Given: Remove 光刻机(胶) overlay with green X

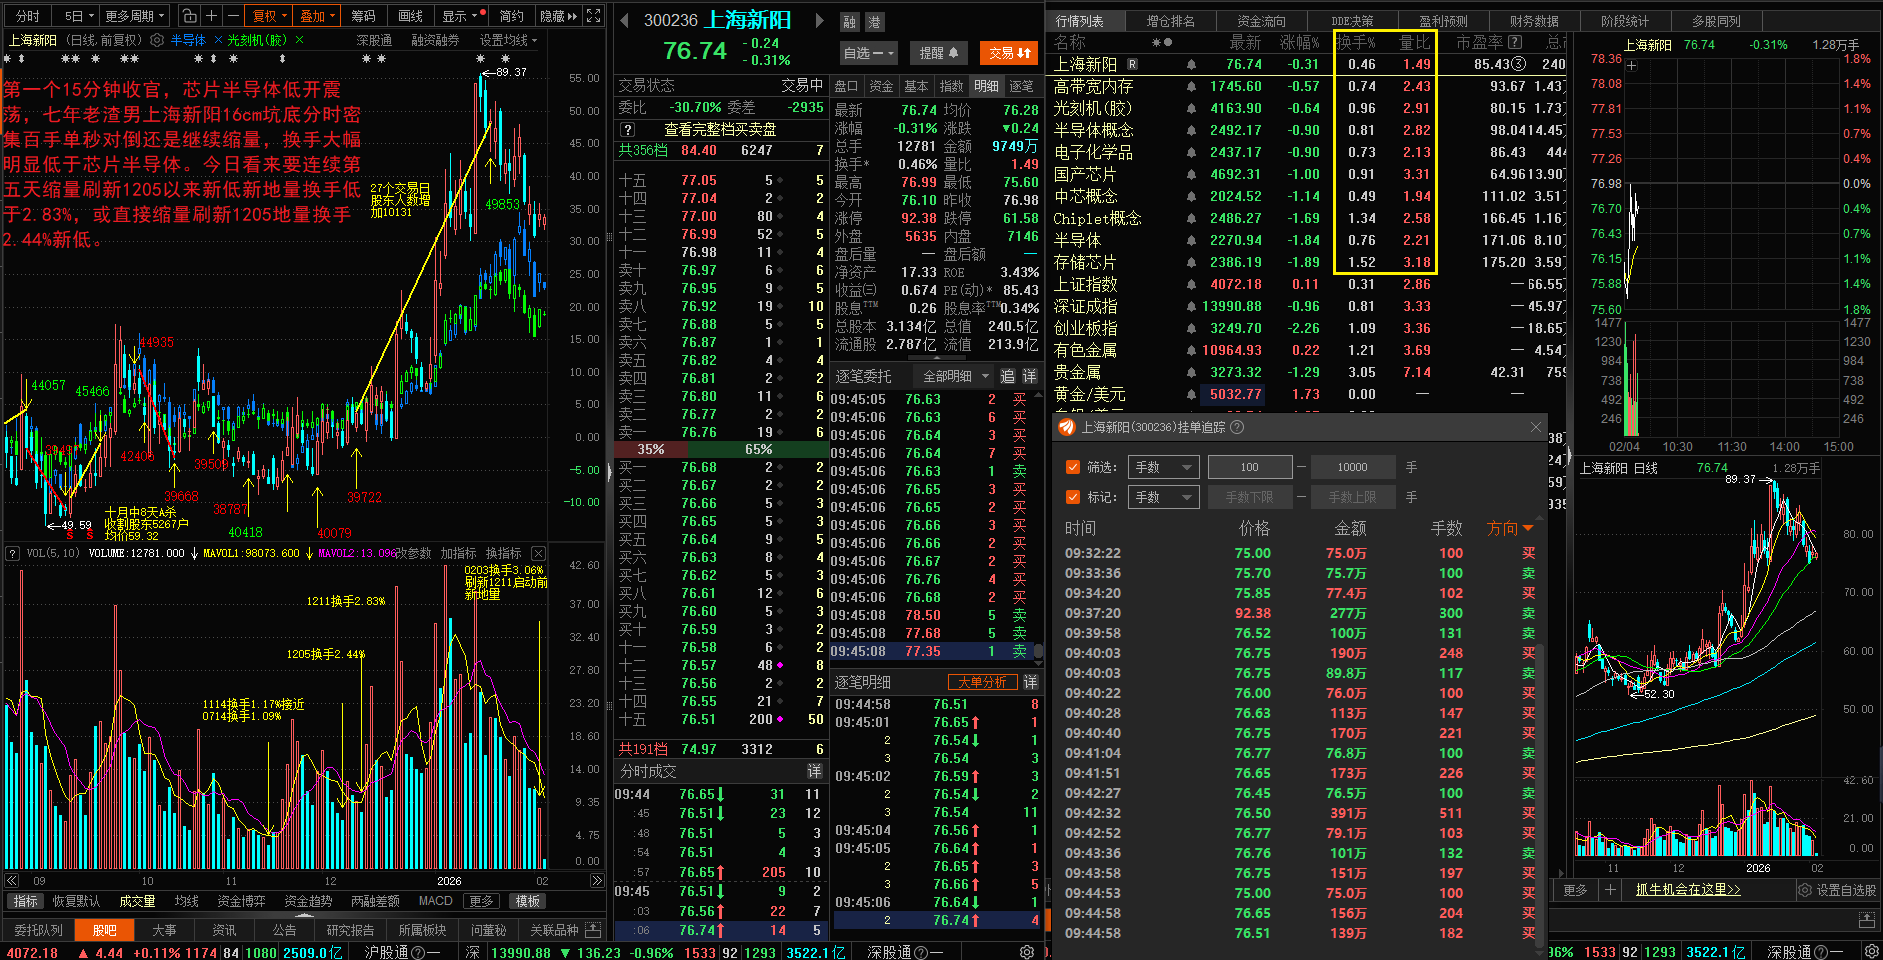Looking at the screenshot, I should point(299,40).
